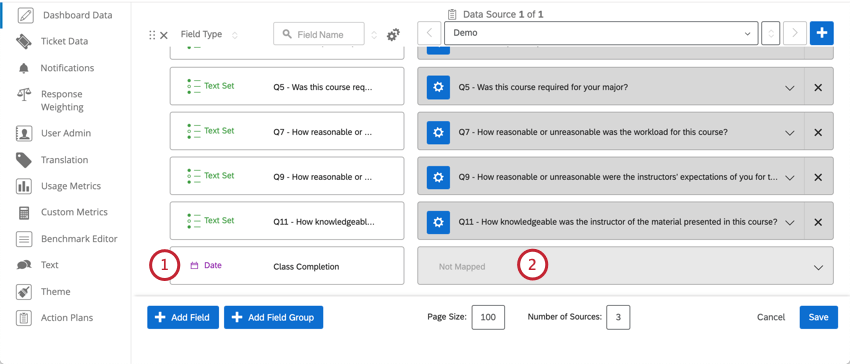850x364 pixels.
Task: Go to previous data source arrow
Action: click(x=429, y=33)
